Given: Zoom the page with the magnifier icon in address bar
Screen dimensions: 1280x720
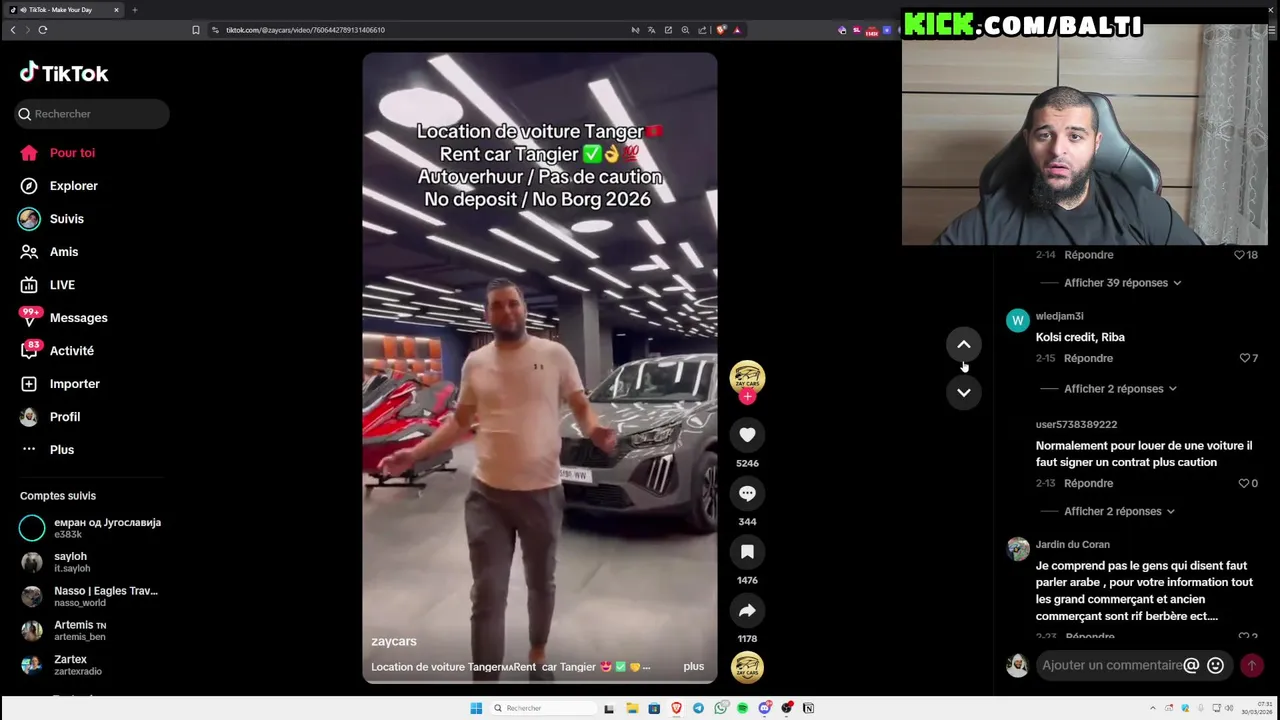Looking at the screenshot, I should pos(685,30).
